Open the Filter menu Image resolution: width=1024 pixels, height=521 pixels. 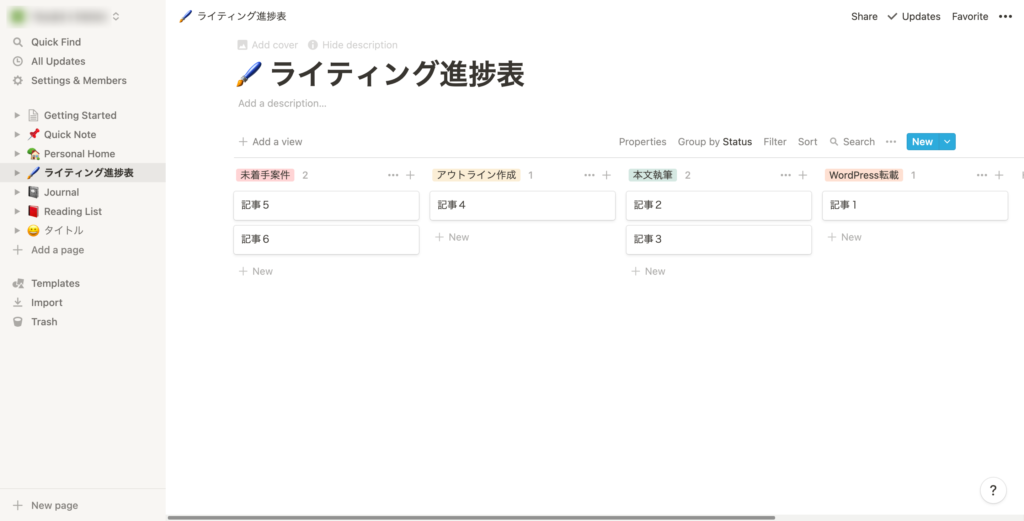pos(775,142)
